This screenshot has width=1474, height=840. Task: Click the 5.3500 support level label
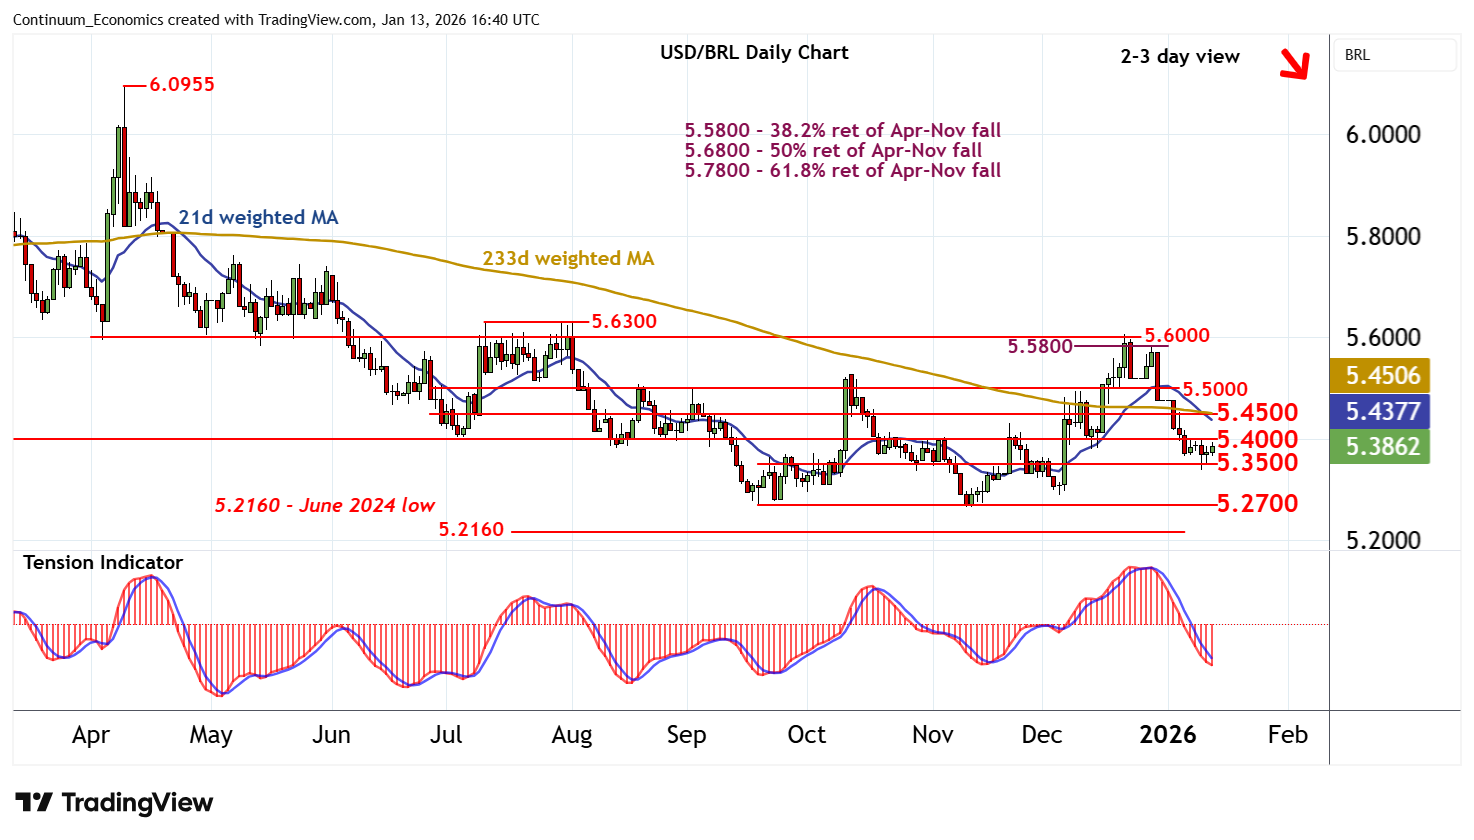coord(1257,462)
